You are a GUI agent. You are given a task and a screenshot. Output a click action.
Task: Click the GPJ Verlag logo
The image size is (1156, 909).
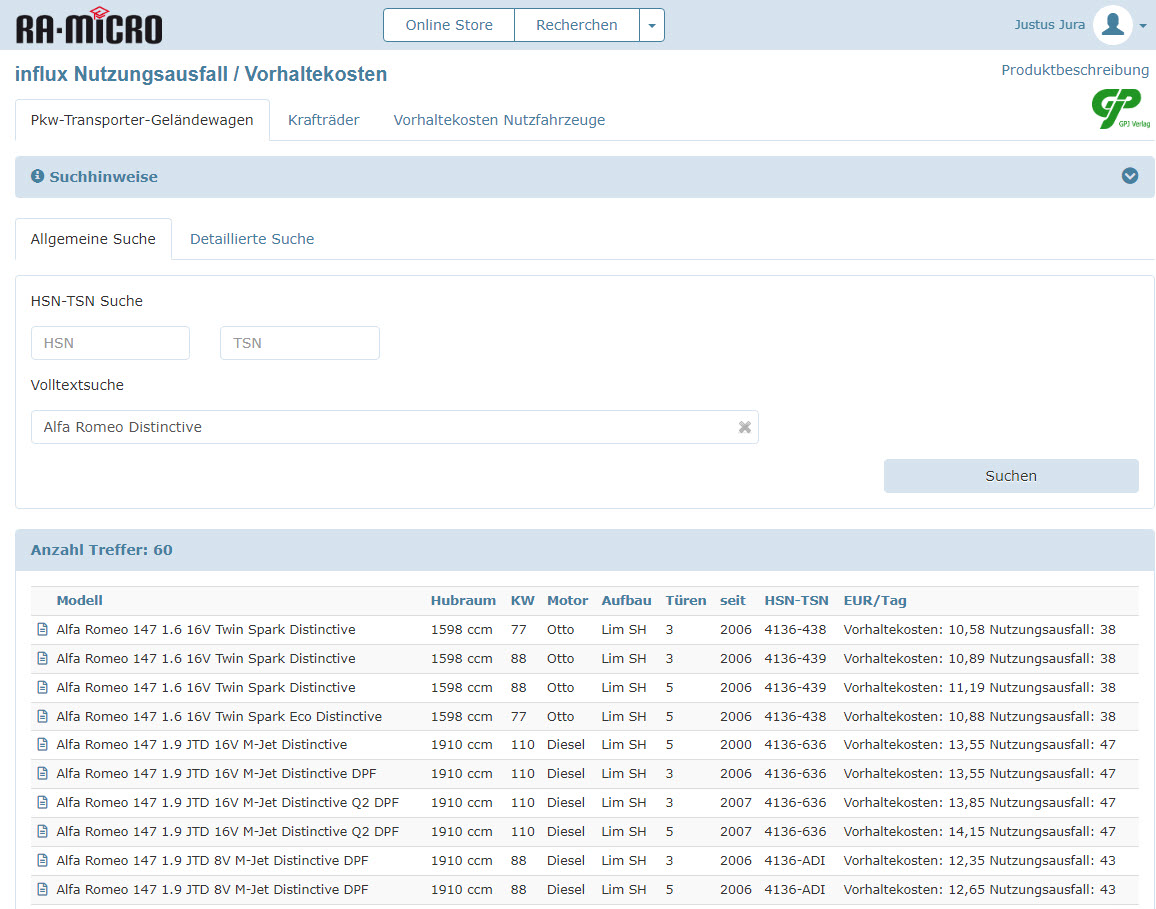pos(1121,108)
